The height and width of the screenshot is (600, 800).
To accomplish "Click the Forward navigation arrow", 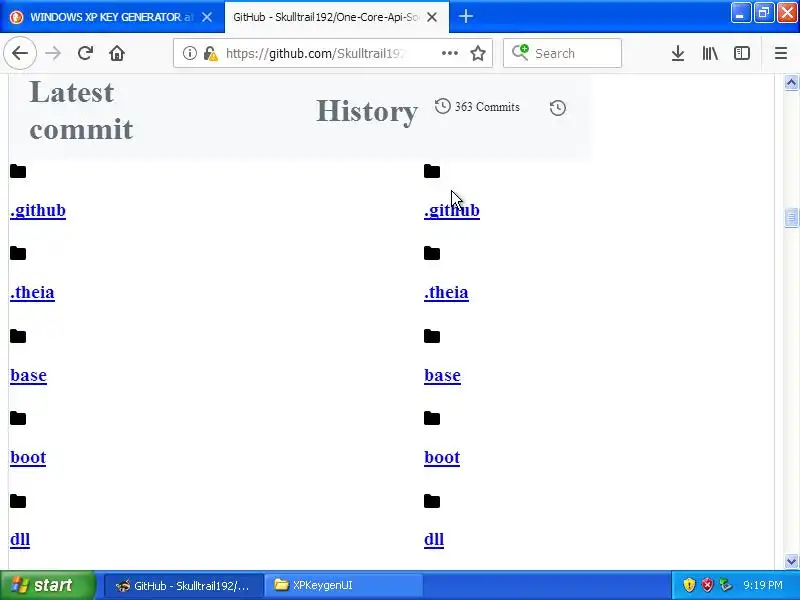I will 53,53.
